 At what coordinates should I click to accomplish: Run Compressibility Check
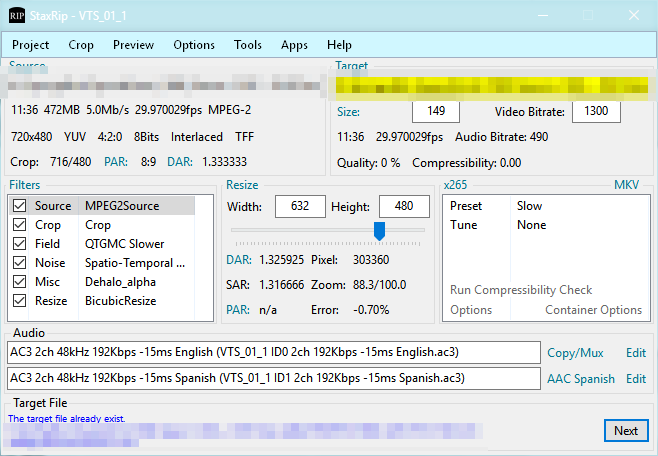[x=520, y=290]
